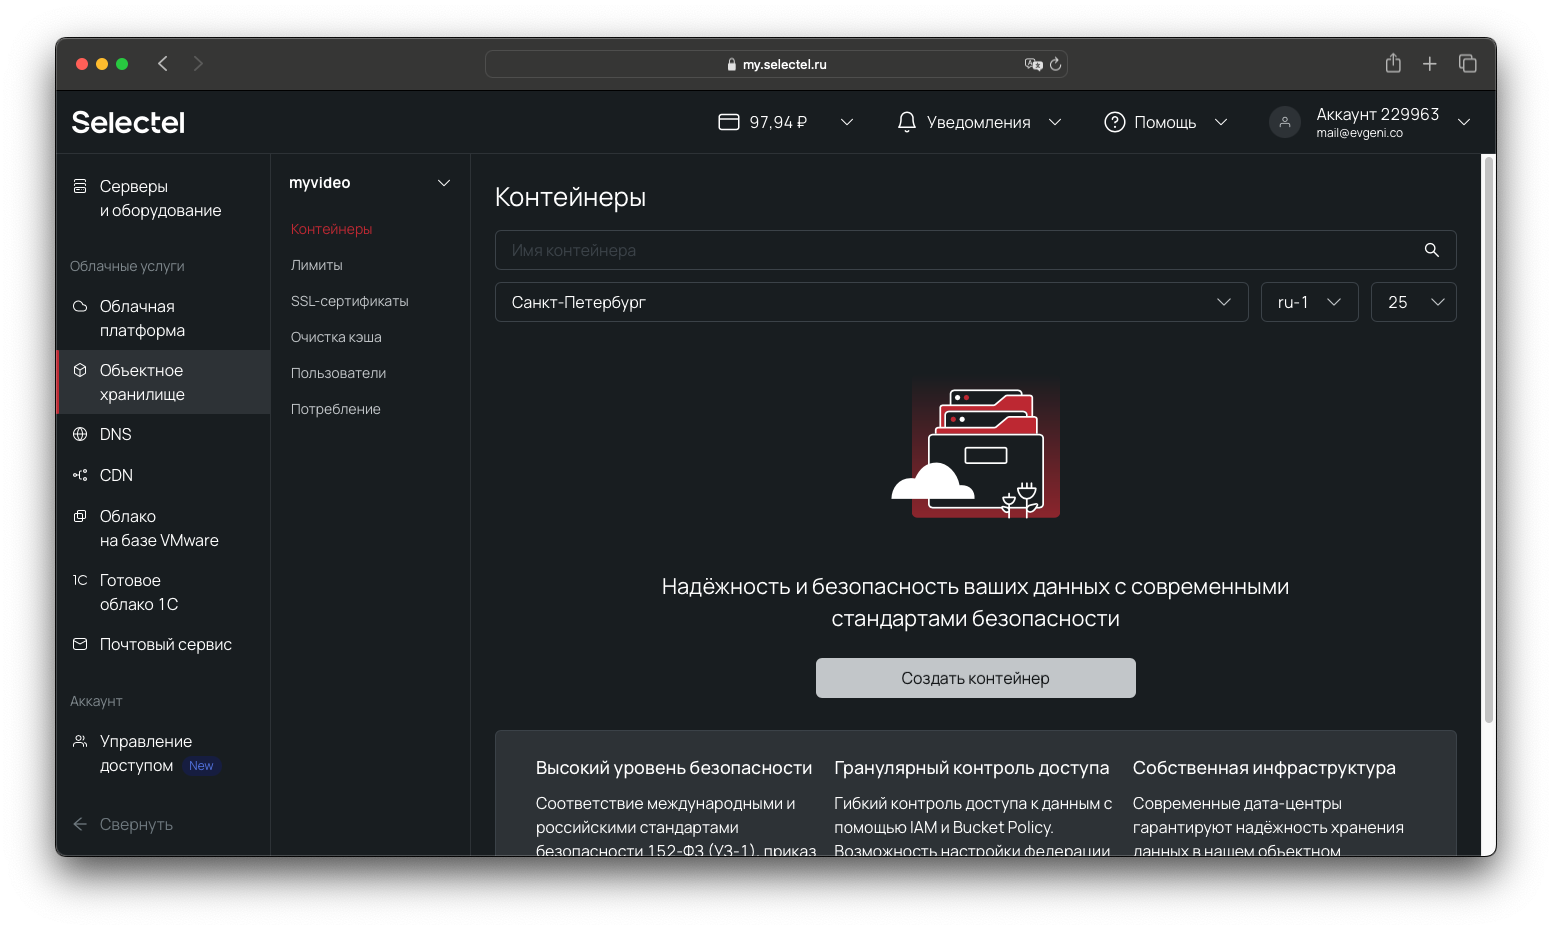This screenshot has width=1552, height=930.
Task: Click the mail@evgeni.co email text
Action: click(1359, 133)
